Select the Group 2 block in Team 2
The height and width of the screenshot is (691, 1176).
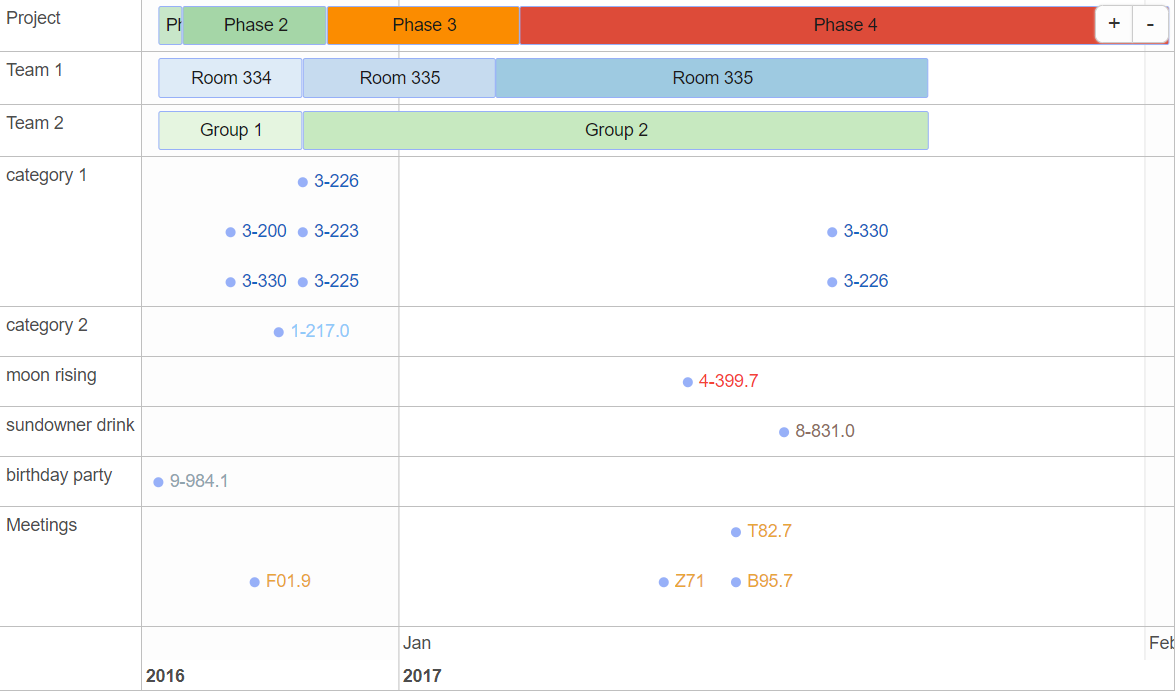click(x=615, y=130)
